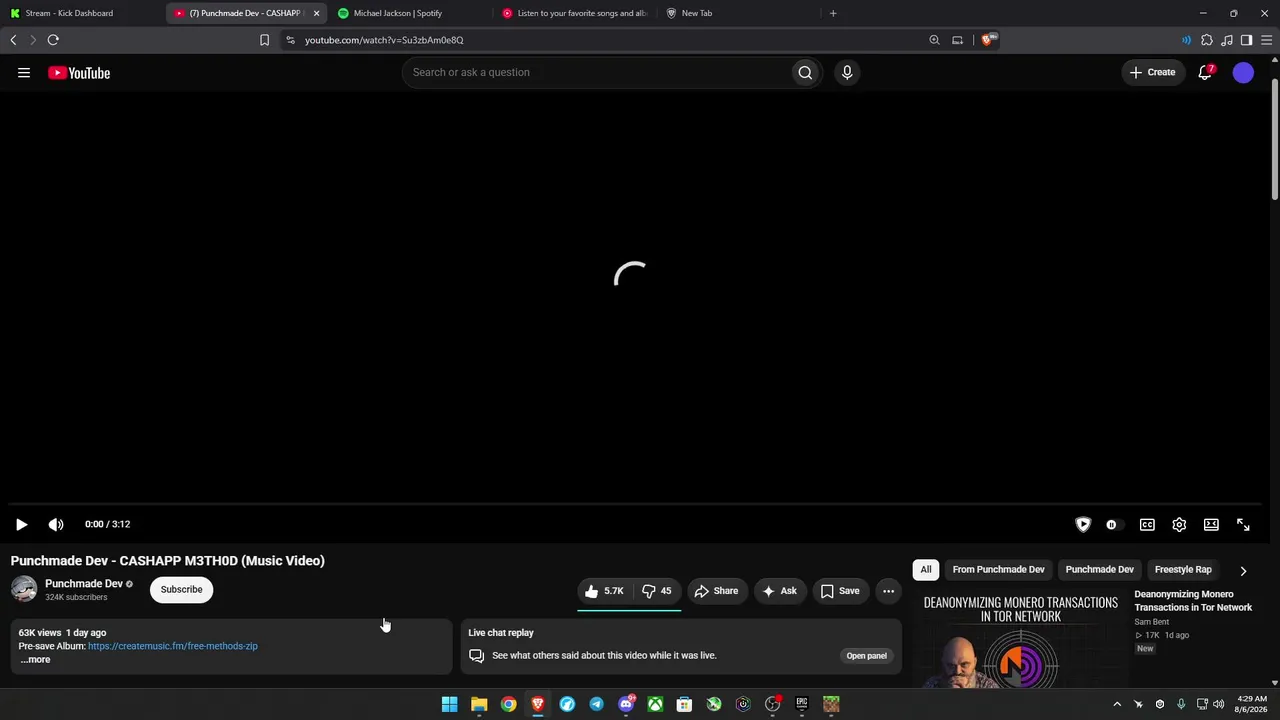Switch to Michael Jackson Spotify tab
Image resolution: width=1280 pixels, height=720 pixels.
point(408,13)
